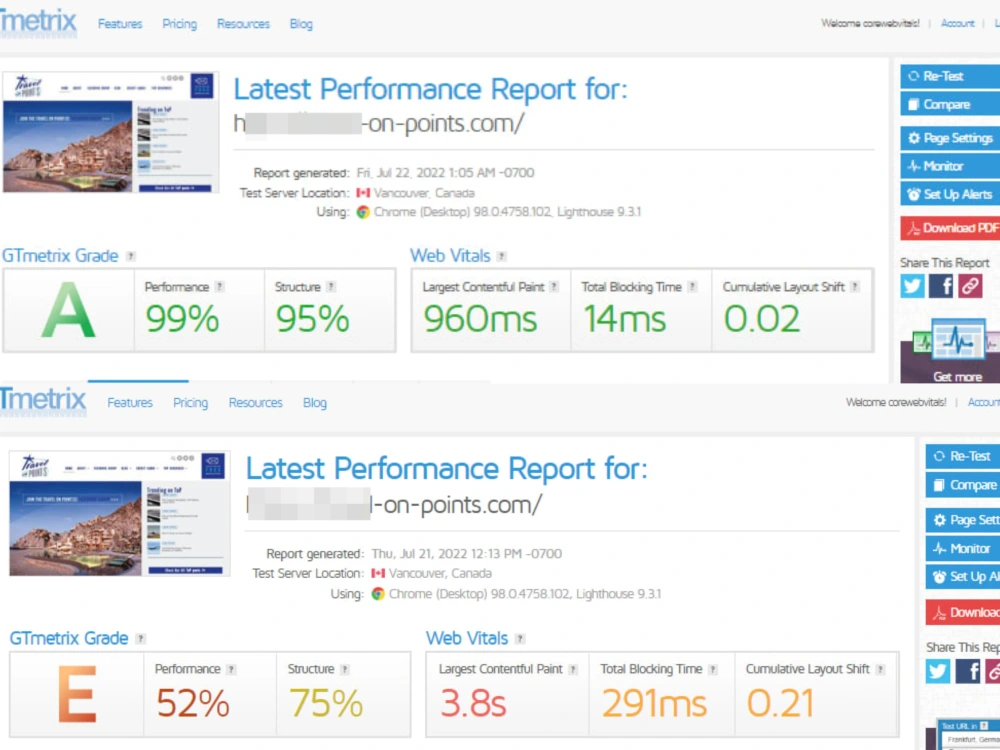
Task: Click the 99% Performance value
Action: pyautogui.click(x=182, y=319)
